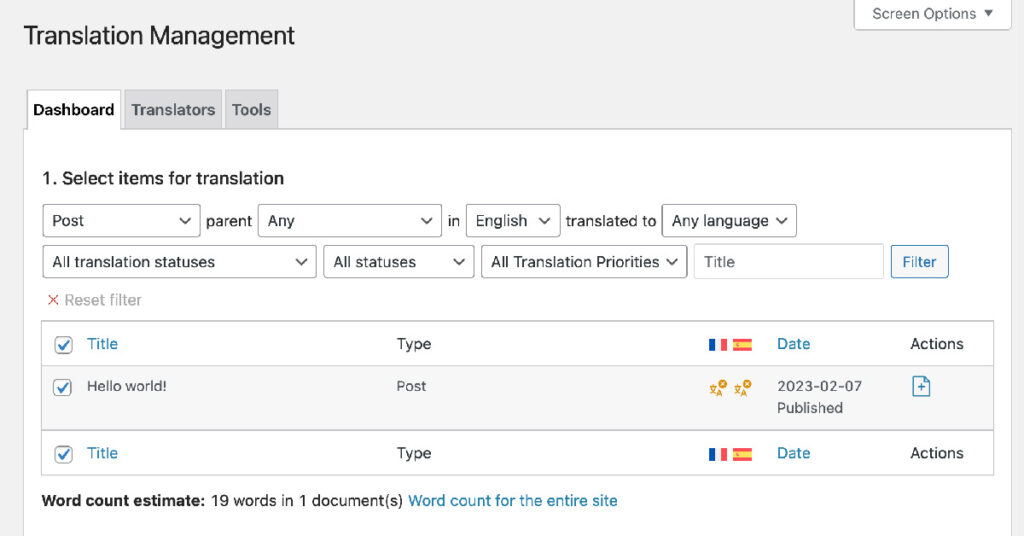Expand the English source language dropdown
Image resolution: width=1024 pixels, height=536 pixels.
point(512,221)
